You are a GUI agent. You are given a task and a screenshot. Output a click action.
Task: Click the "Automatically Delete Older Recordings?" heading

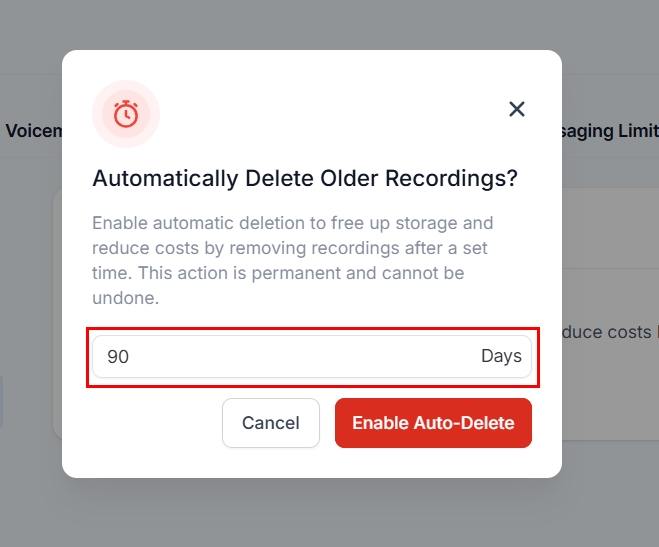(305, 179)
